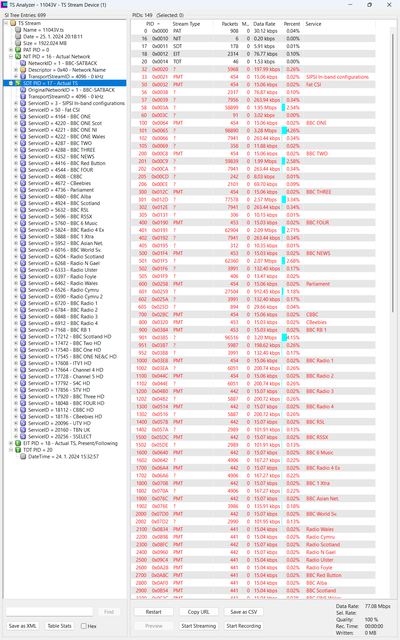400x640 pixels.
Task: Collapse the TDT PID = 20 node
Action: (11, 450)
